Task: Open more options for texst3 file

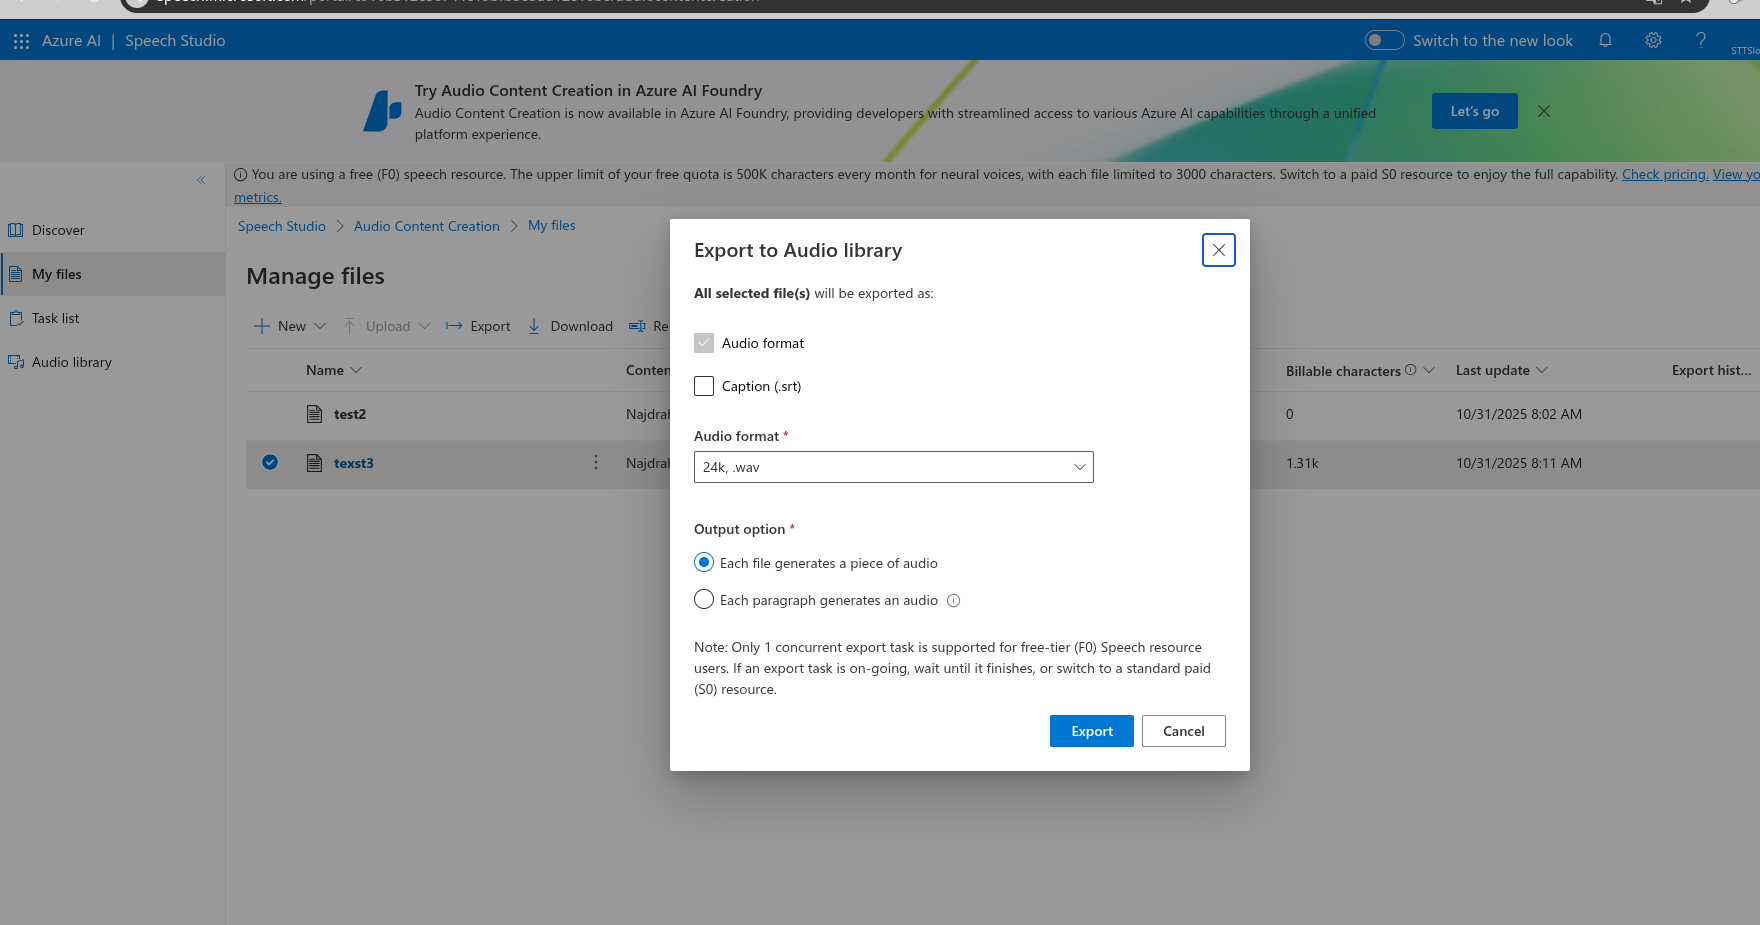Action: coord(596,462)
